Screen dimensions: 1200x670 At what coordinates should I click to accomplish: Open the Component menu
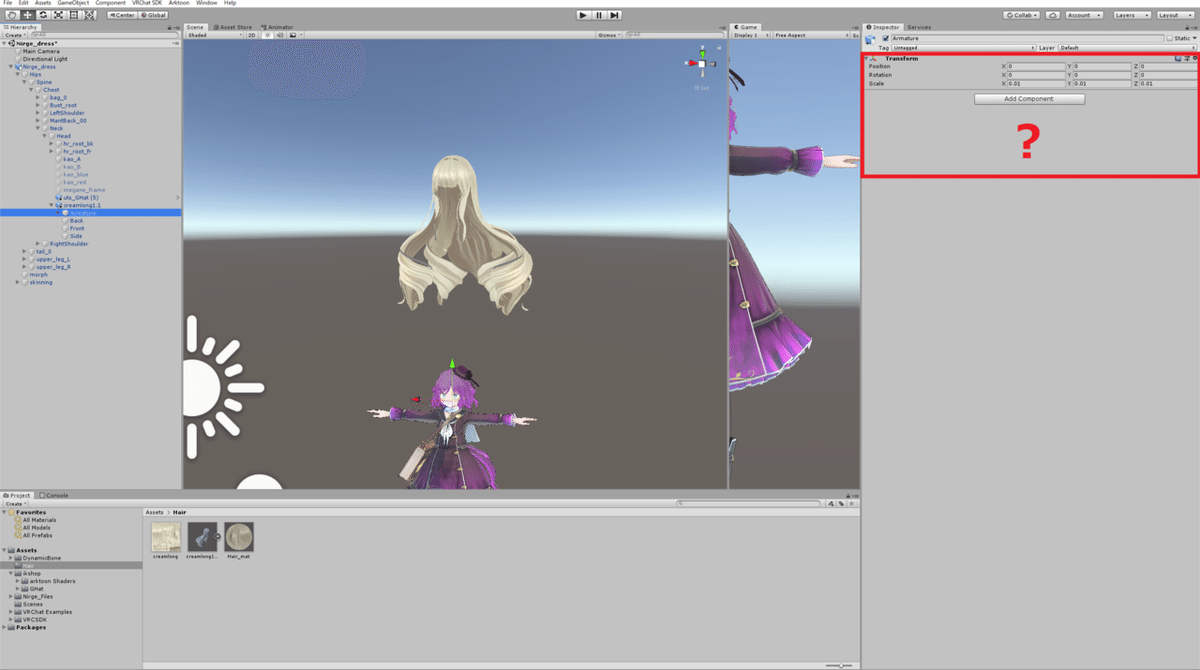(110, 3)
